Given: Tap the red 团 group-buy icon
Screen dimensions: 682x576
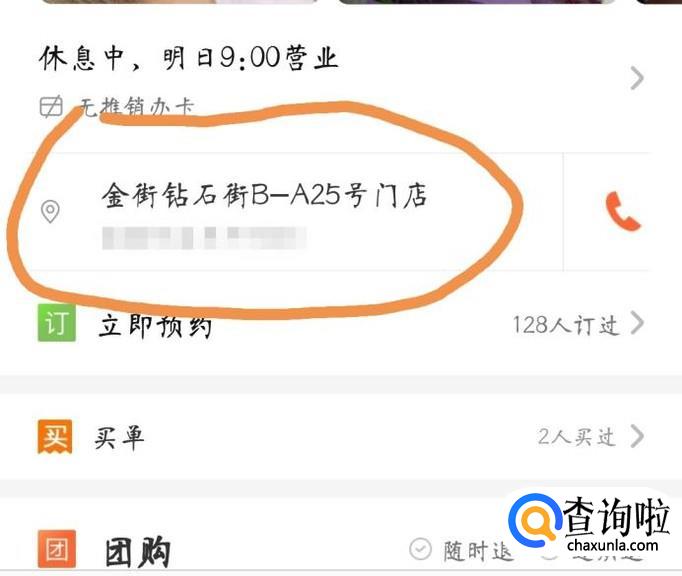Looking at the screenshot, I should (x=57, y=549).
